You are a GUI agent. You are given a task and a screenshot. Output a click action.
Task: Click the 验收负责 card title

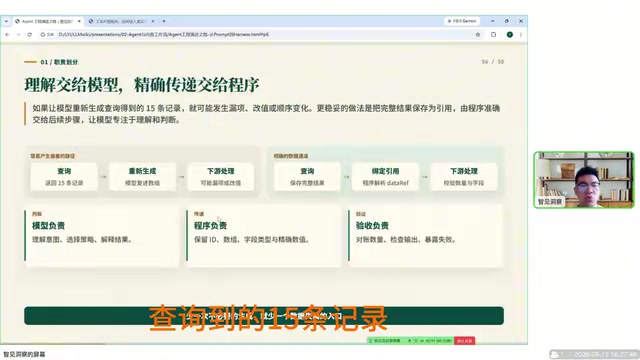372,225
